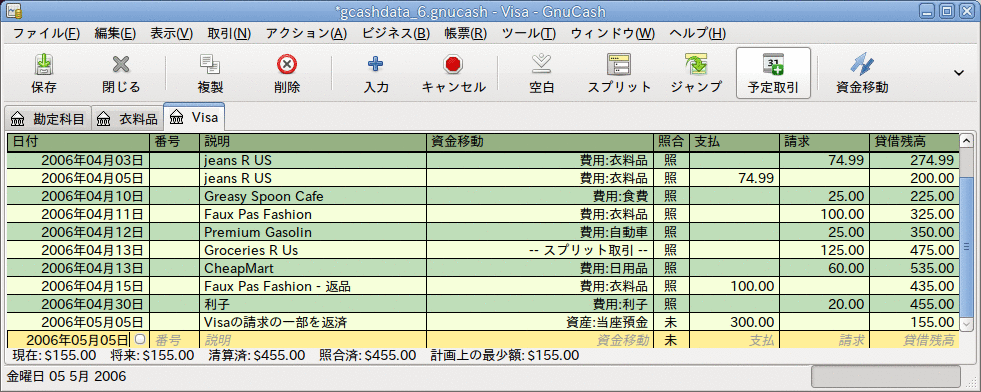Click the 125.00 charge amount
981x392 pixels.
[x=842, y=250]
